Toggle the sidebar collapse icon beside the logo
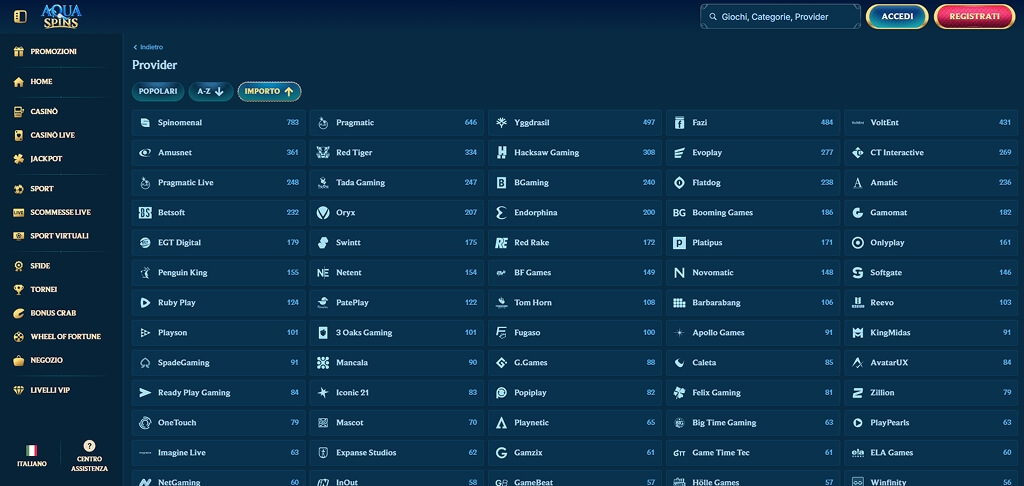Screen dimensions: 1024x486 20,16
